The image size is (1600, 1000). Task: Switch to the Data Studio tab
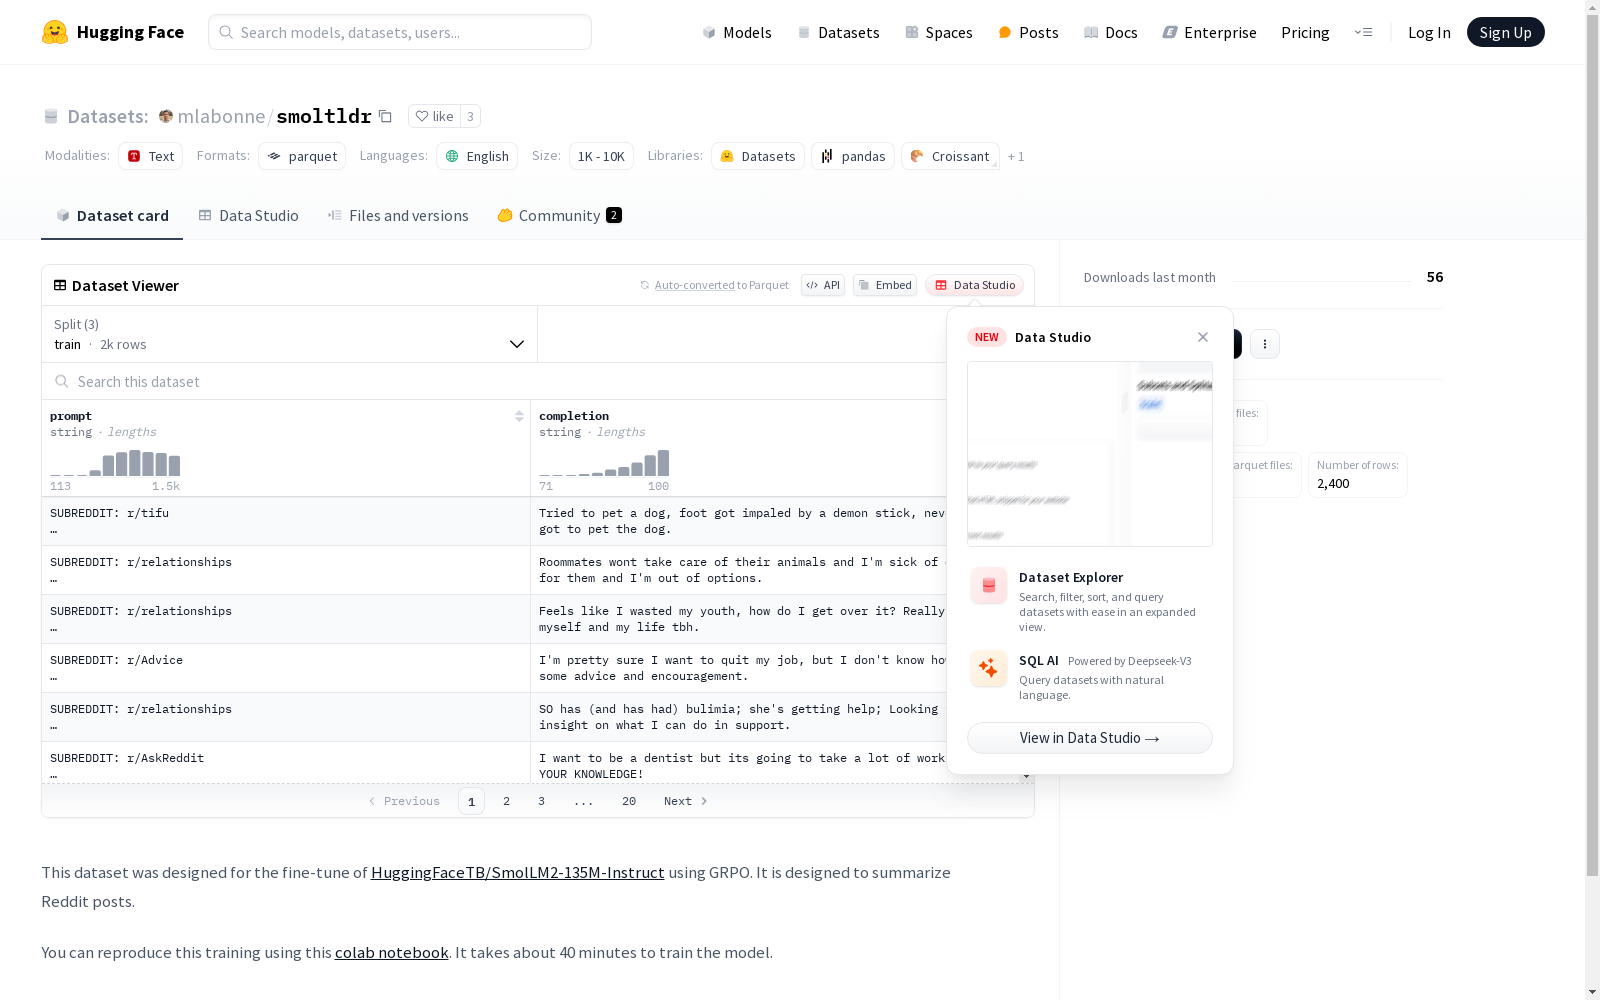tap(248, 216)
